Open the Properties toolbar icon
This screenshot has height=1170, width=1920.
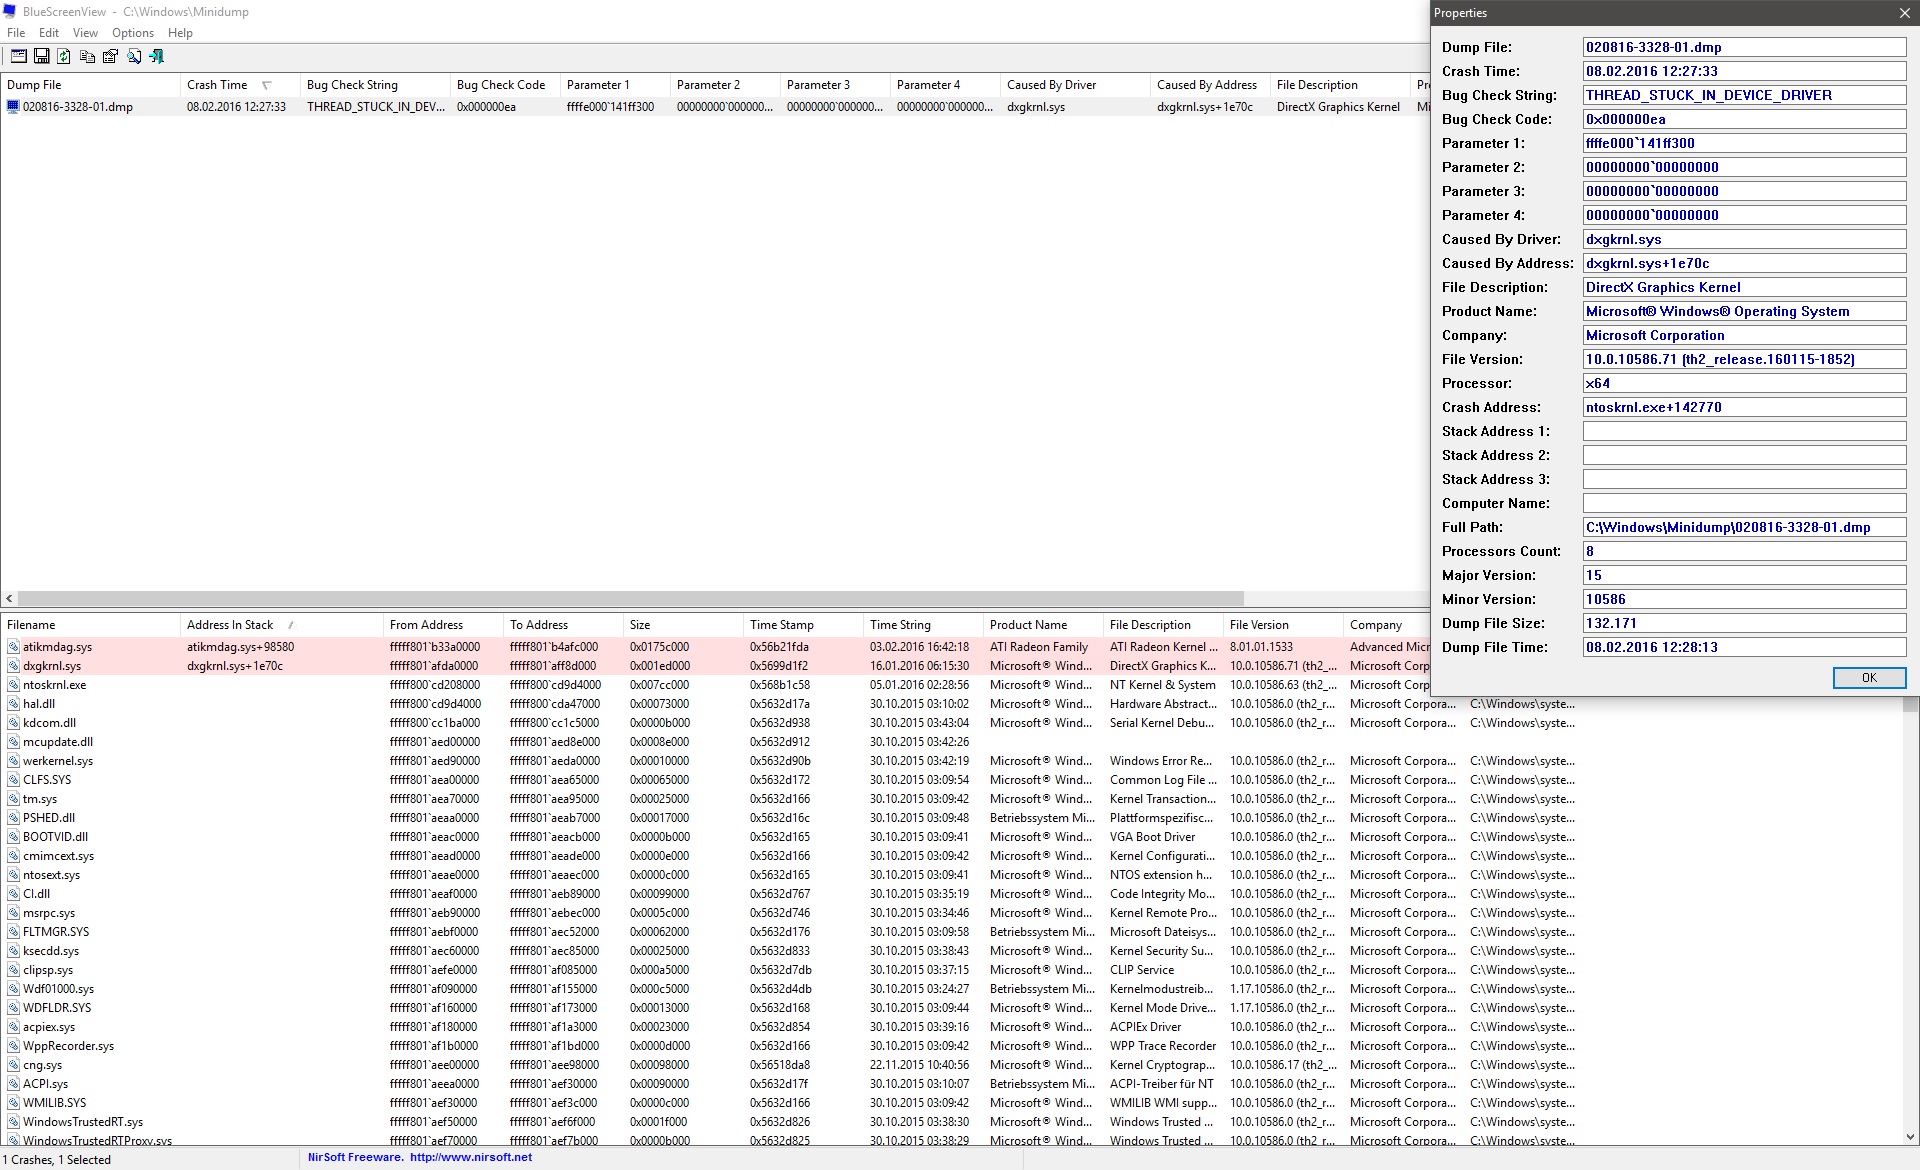click(x=110, y=57)
